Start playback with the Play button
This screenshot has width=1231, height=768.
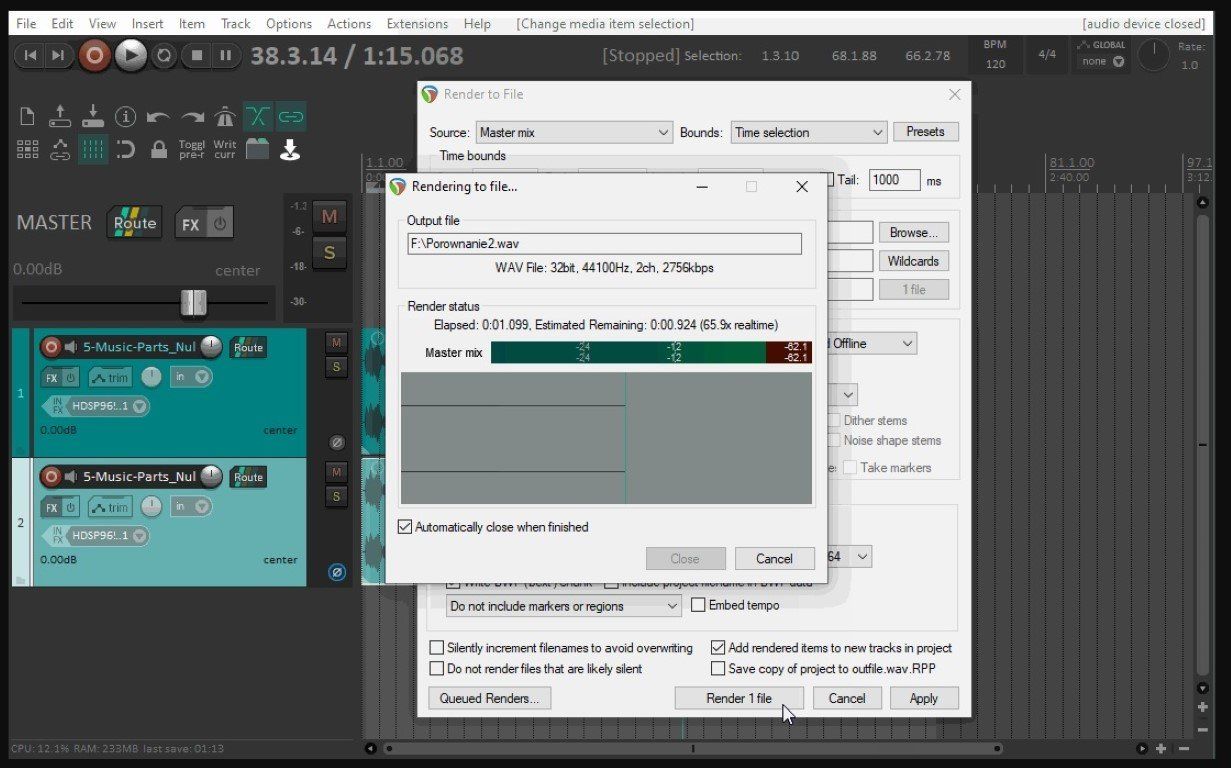tap(131, 56)
